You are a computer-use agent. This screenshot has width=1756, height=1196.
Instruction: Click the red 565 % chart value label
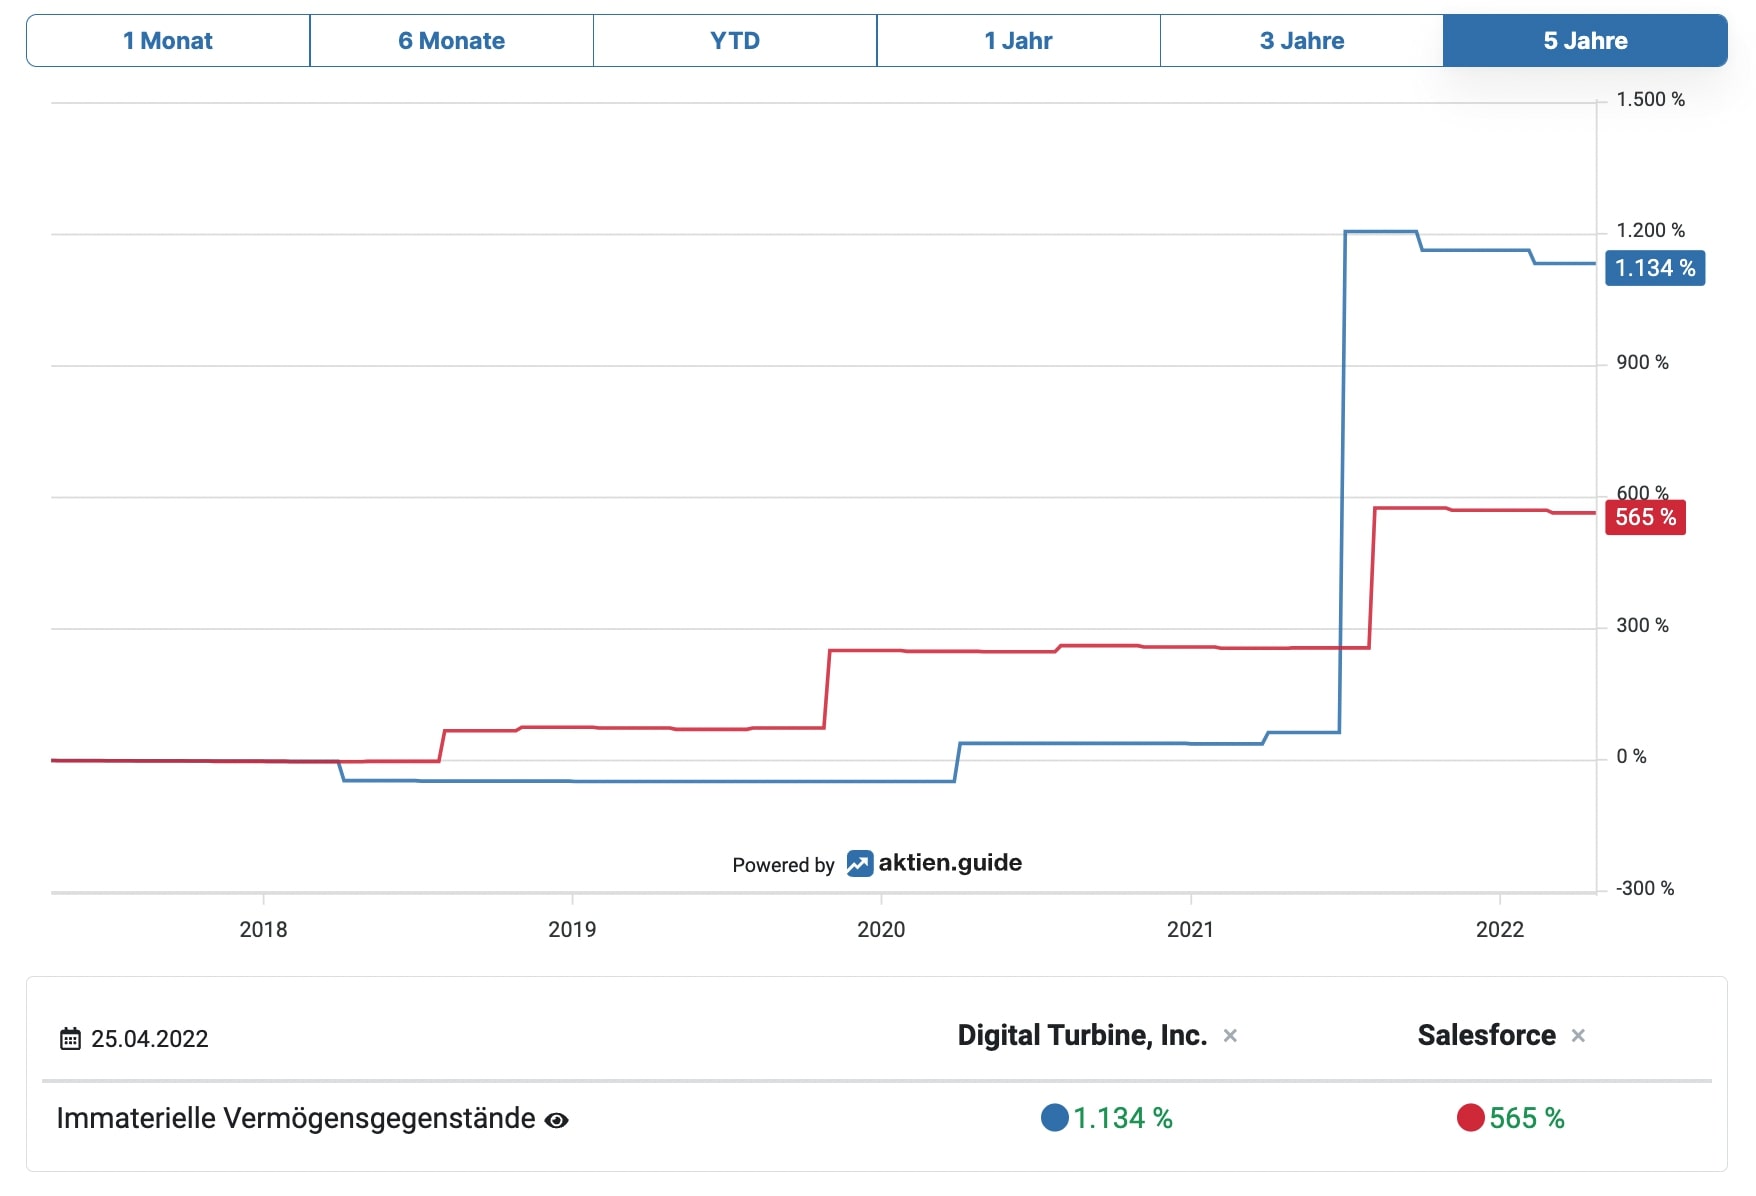pos(1645,517)
